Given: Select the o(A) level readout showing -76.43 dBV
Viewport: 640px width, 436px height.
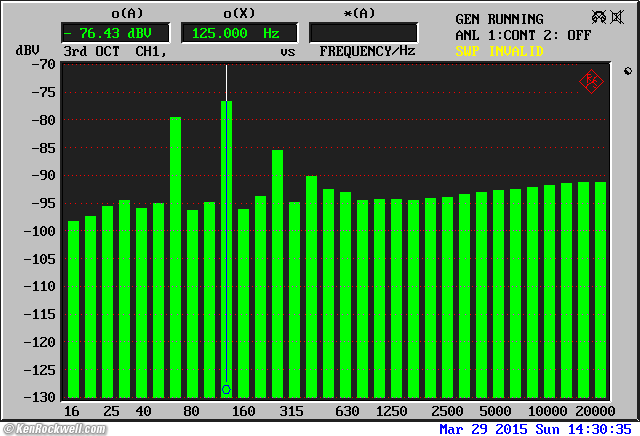Looking at the screenshot, I should 114,33.
